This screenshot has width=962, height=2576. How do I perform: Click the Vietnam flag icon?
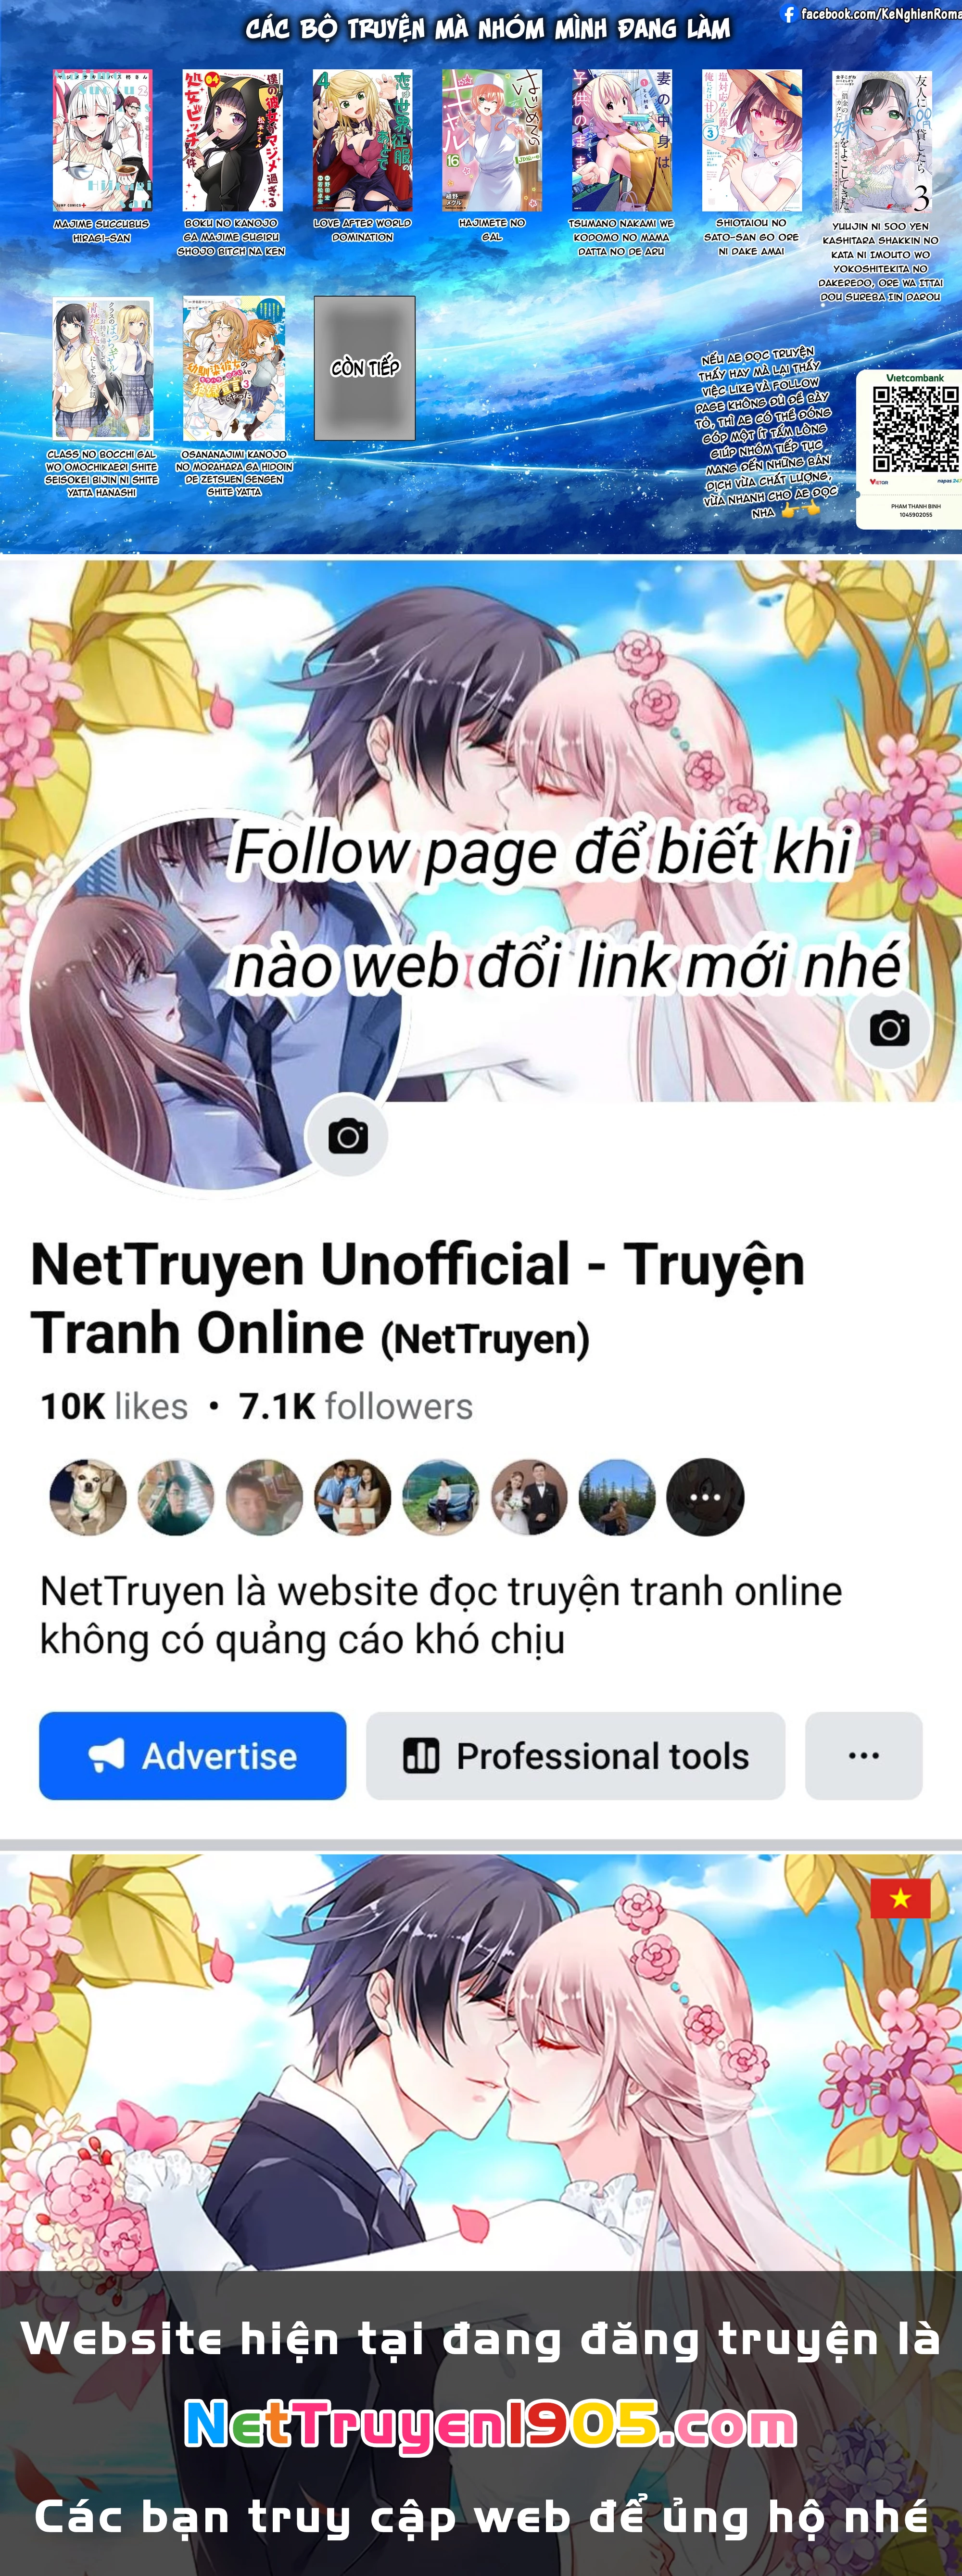[900, 1897]
